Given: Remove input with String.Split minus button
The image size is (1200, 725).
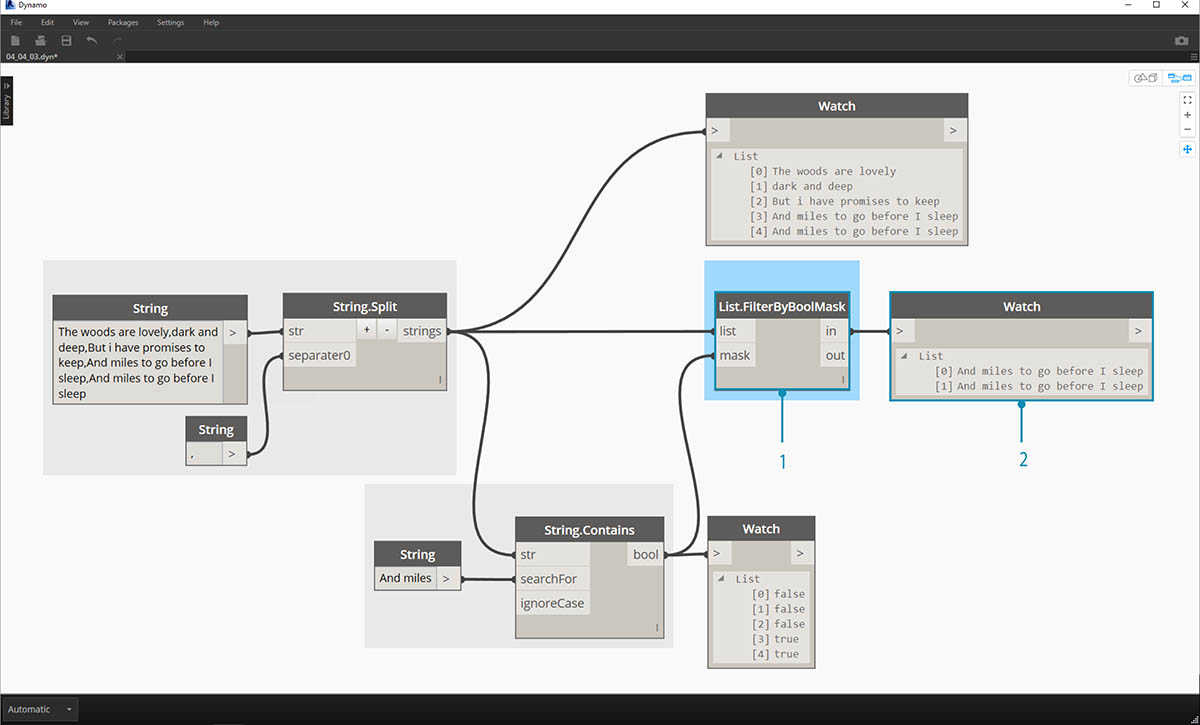Looking at the screenshot, I should pos(386,330).
